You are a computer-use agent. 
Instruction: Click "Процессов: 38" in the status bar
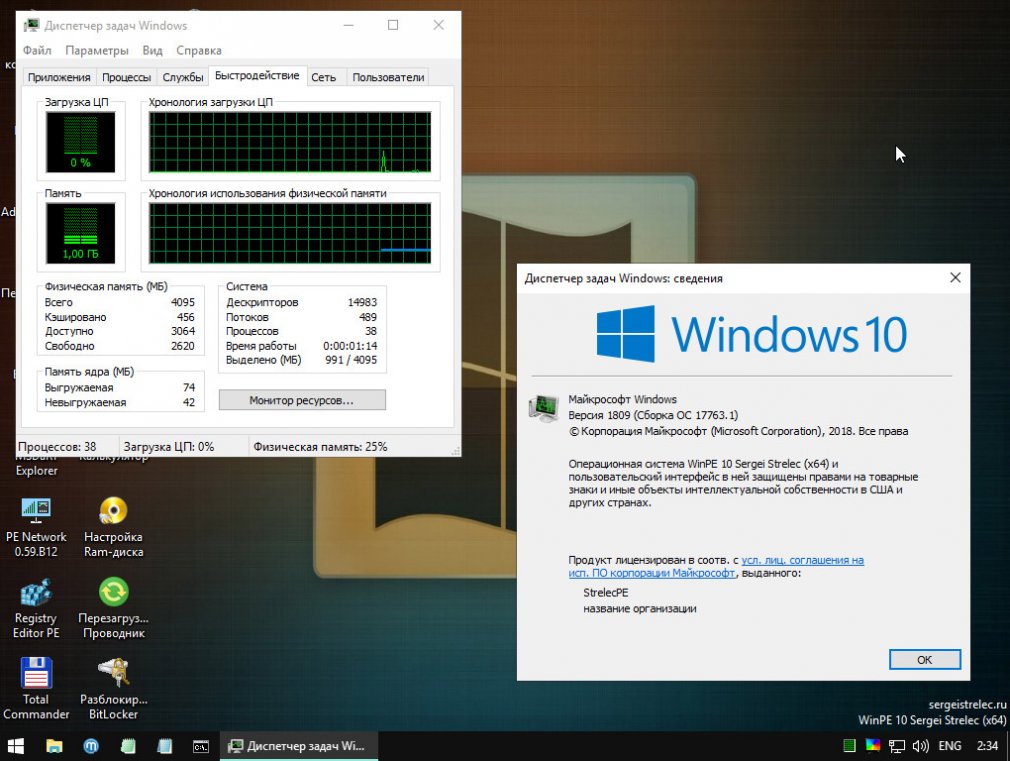click(57, 447)
